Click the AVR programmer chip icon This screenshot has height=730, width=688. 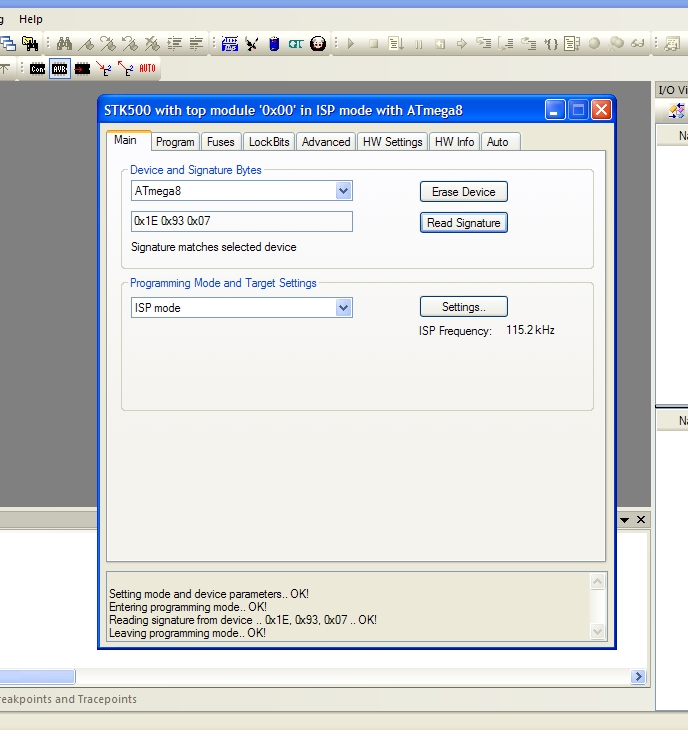(60, 69)
